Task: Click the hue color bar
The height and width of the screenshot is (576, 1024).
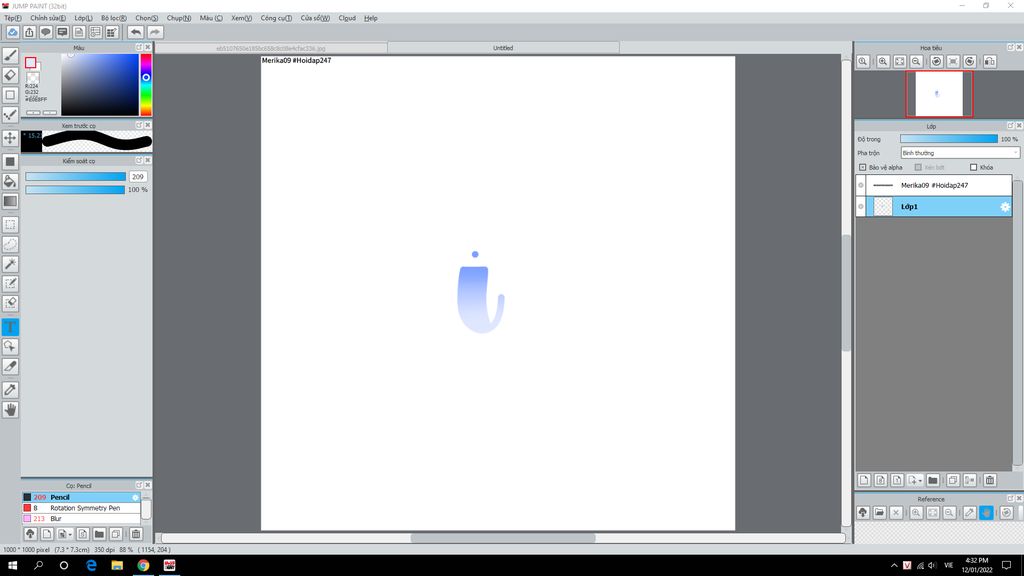Action: (x=146, y=85)
